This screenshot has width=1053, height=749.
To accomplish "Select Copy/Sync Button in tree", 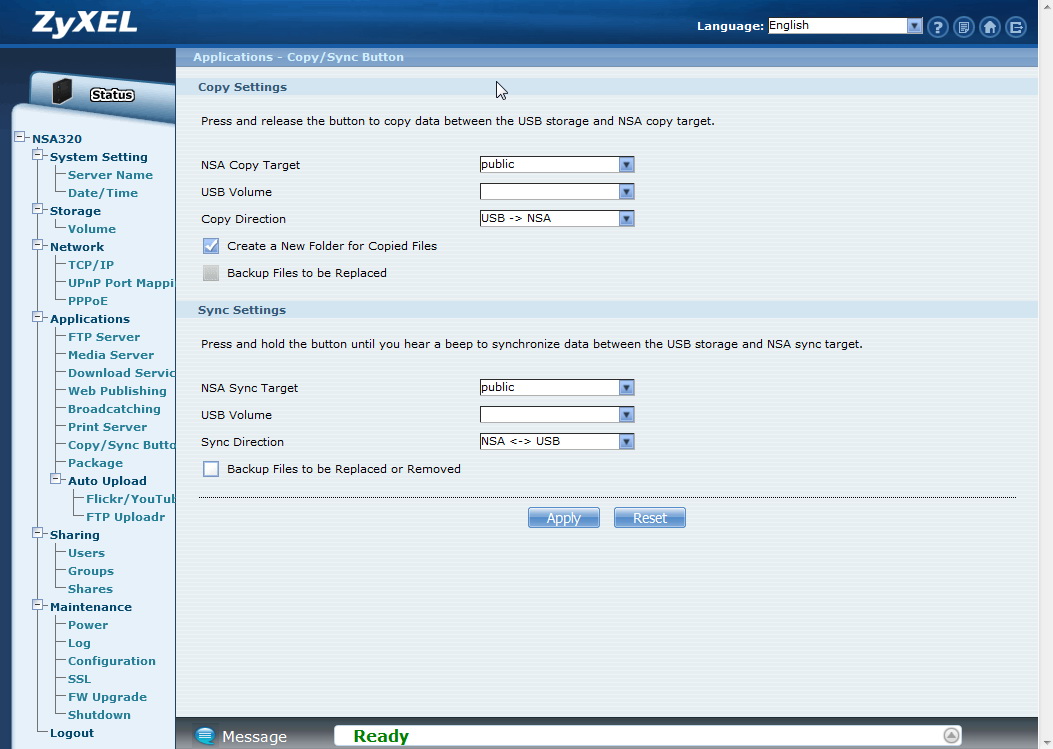I will tap(122, 445).
